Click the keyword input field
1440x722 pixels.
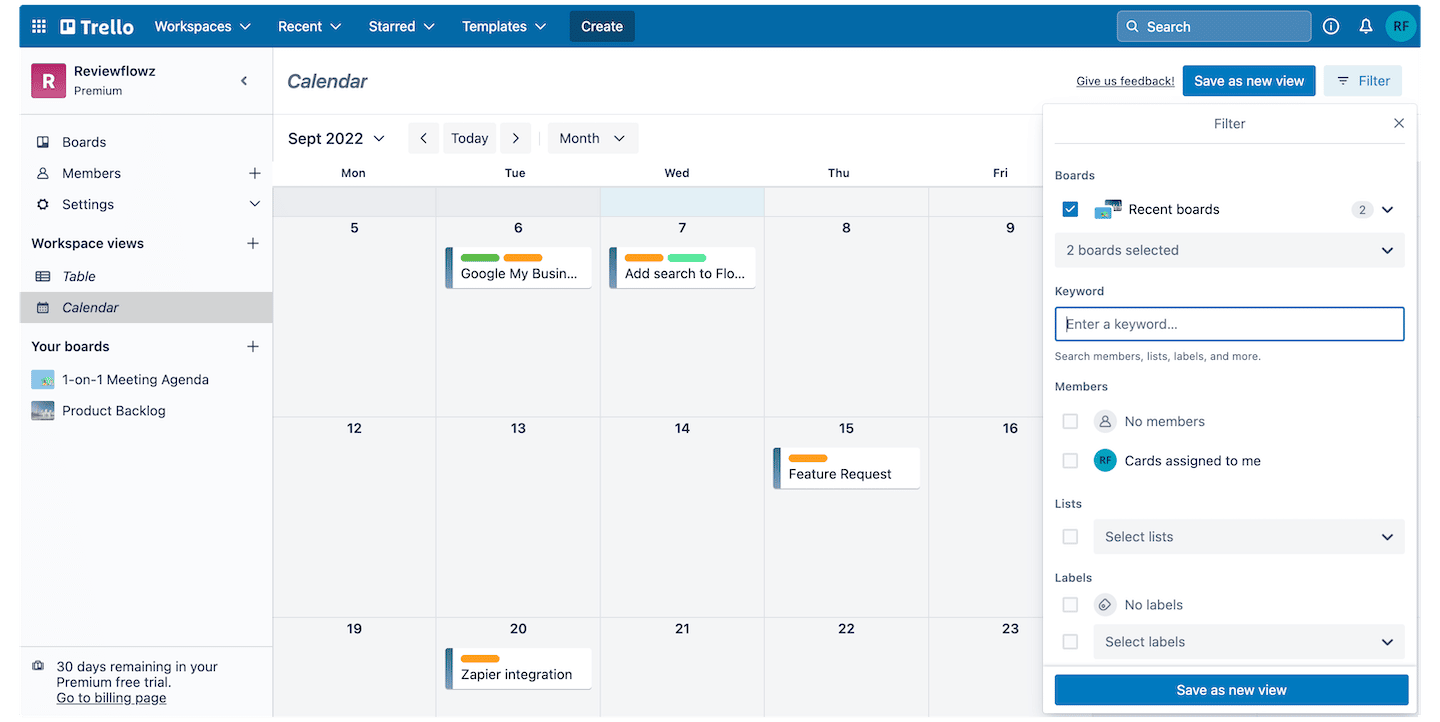tap(1229, 324)
